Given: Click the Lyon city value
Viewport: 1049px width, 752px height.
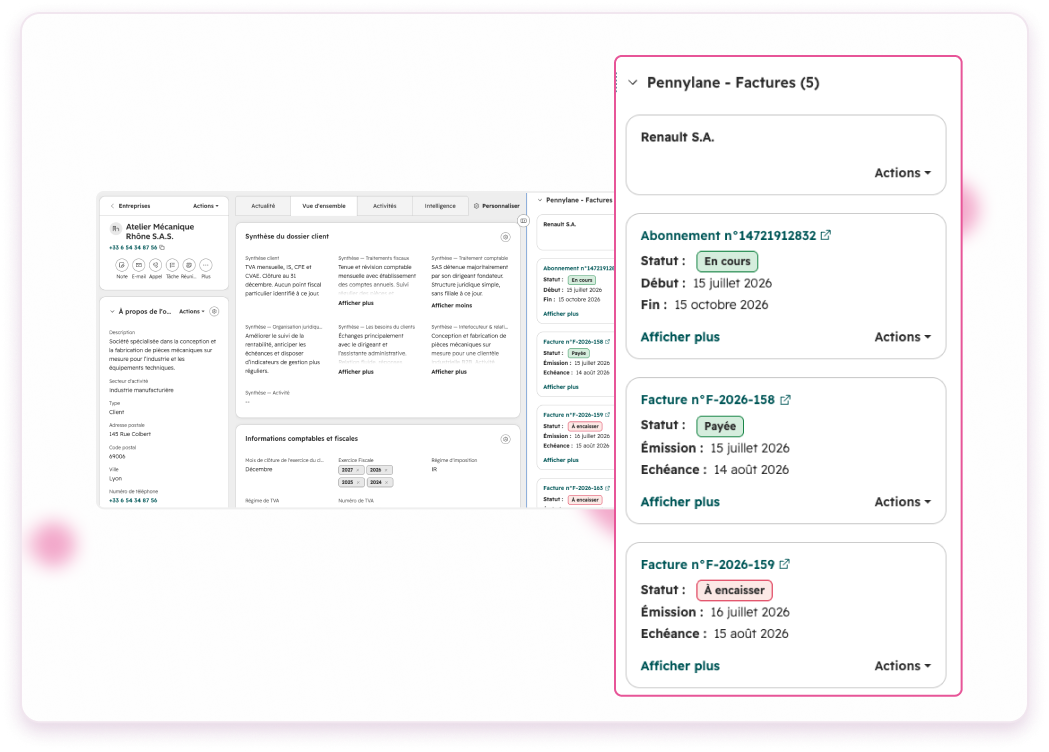Looking at the screenshot, I should click(116, 479).
